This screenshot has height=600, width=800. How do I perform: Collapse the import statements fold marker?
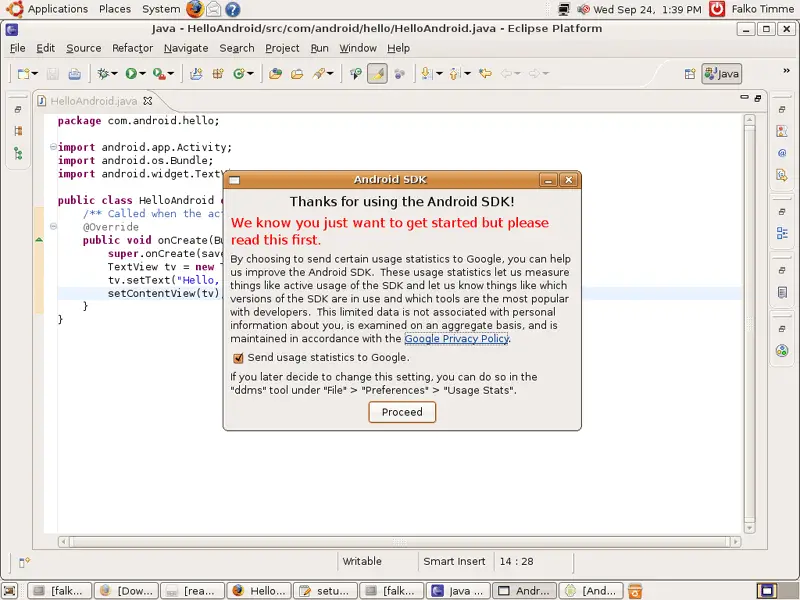(x=53, y=147)
